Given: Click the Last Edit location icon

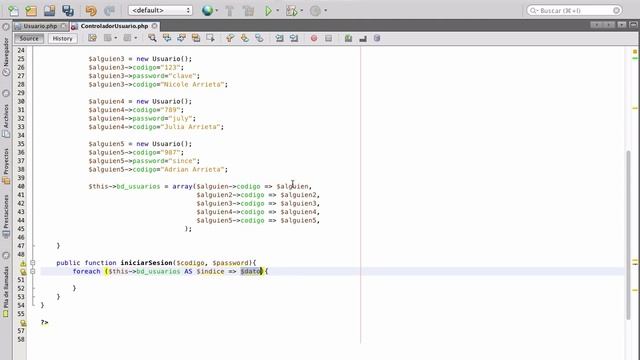Looking at the screenshot, I should point(93,38).
